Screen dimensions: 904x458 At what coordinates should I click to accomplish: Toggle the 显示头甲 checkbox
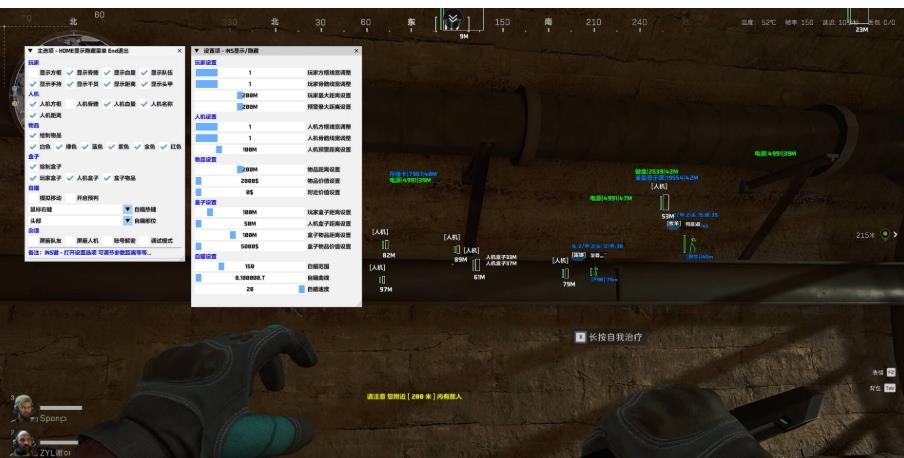(x=144, y=84)
